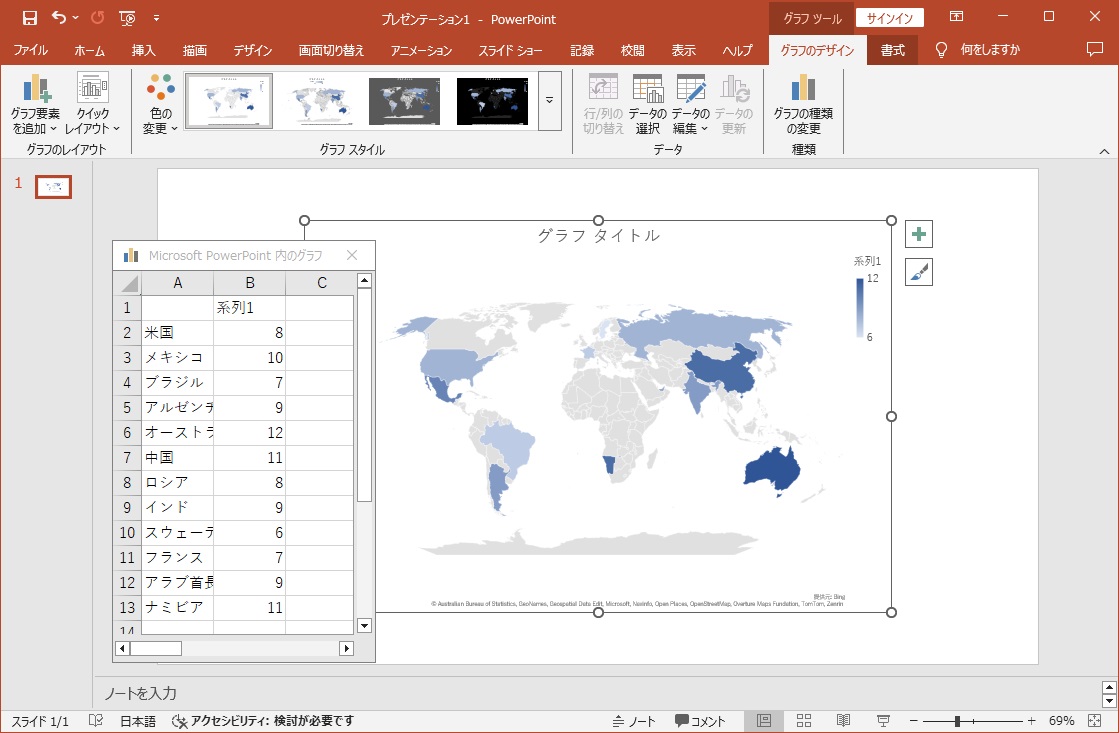Image resolution: width=1119 pixels, height=733 pixels.
Task: Open Customize Quick Access Toolbar dropdown
Action: tap(157, 18)
